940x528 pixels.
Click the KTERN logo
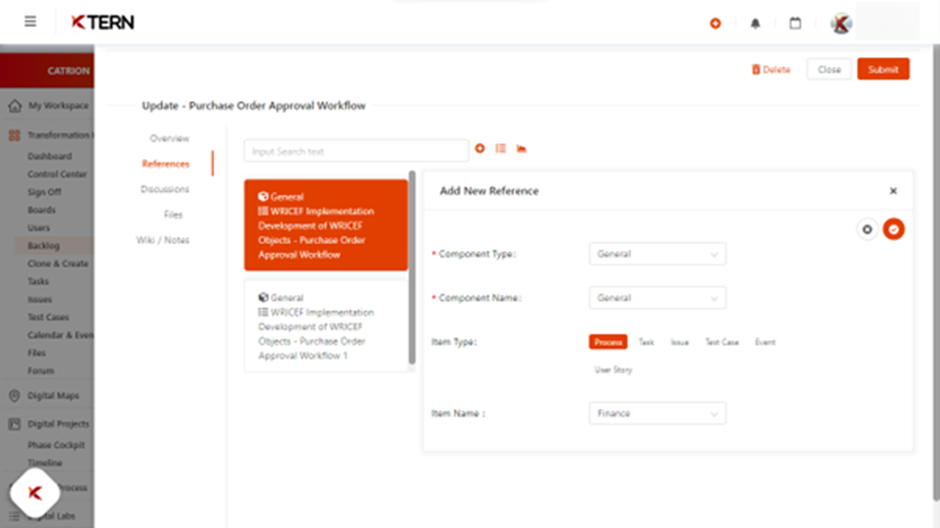103,22
